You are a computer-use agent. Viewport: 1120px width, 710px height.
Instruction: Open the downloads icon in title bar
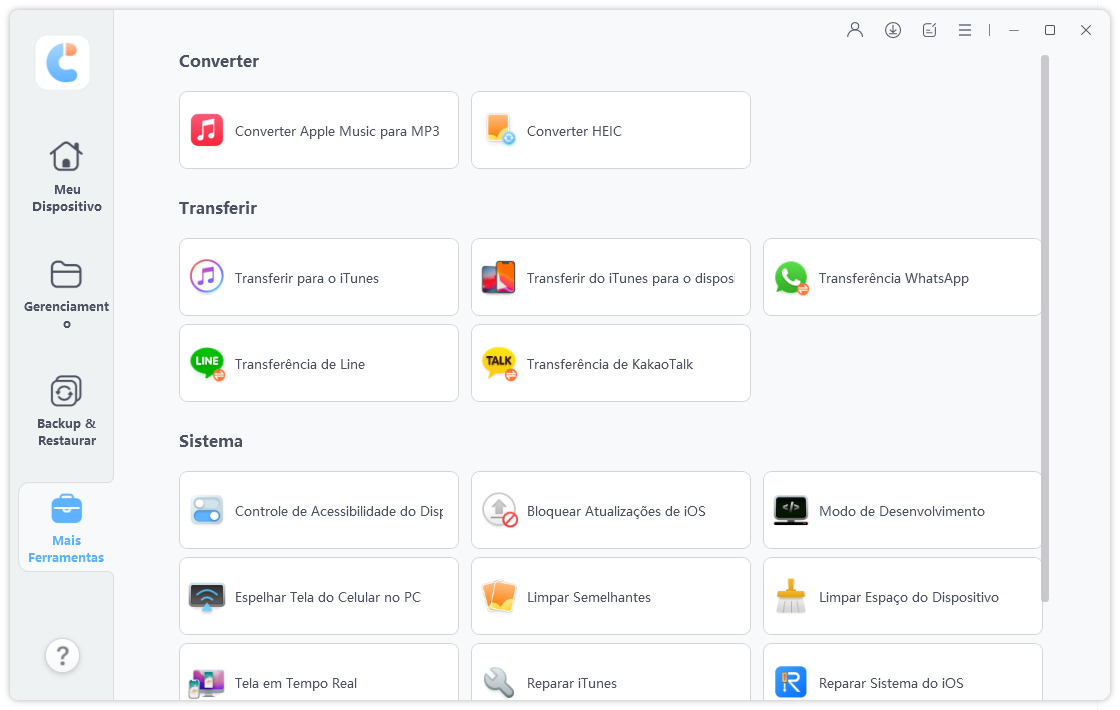(893, 30)
